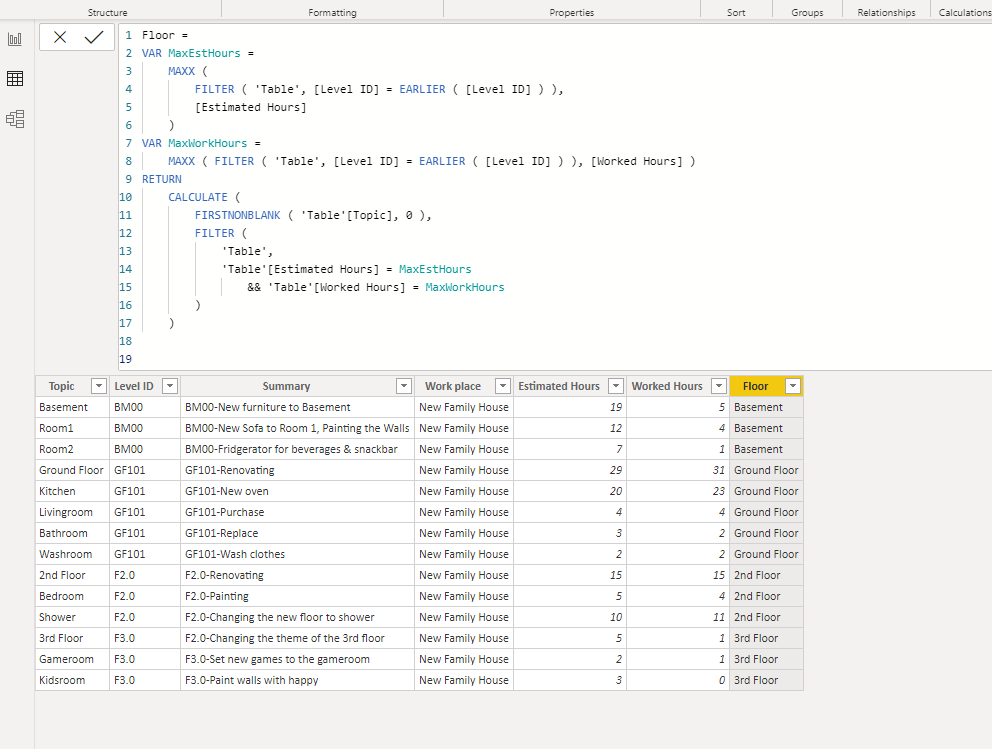992x749 pixels.
Task: Select the Shower topic cell
Action: (72, 617)
